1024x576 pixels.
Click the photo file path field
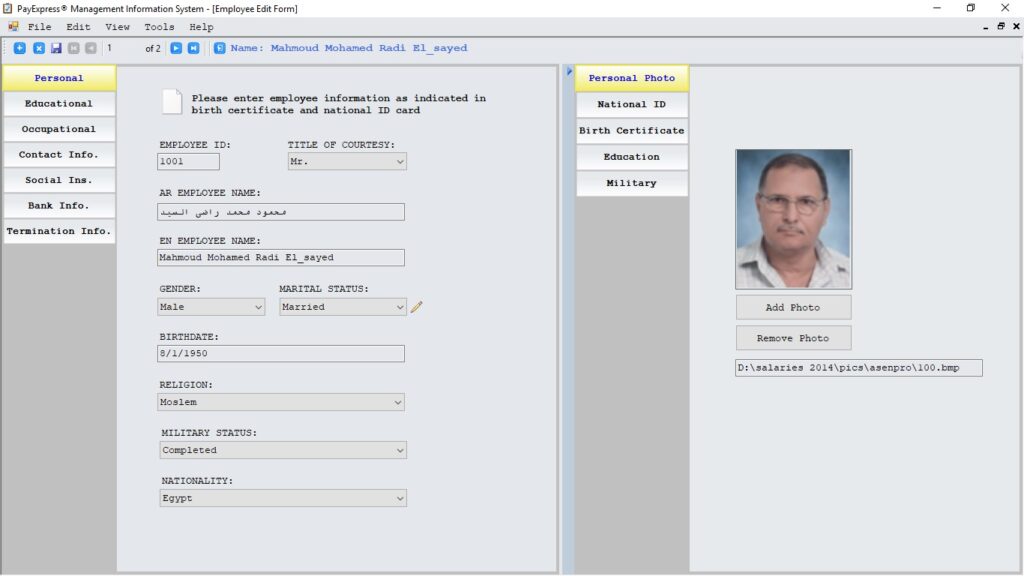(859, 368)
